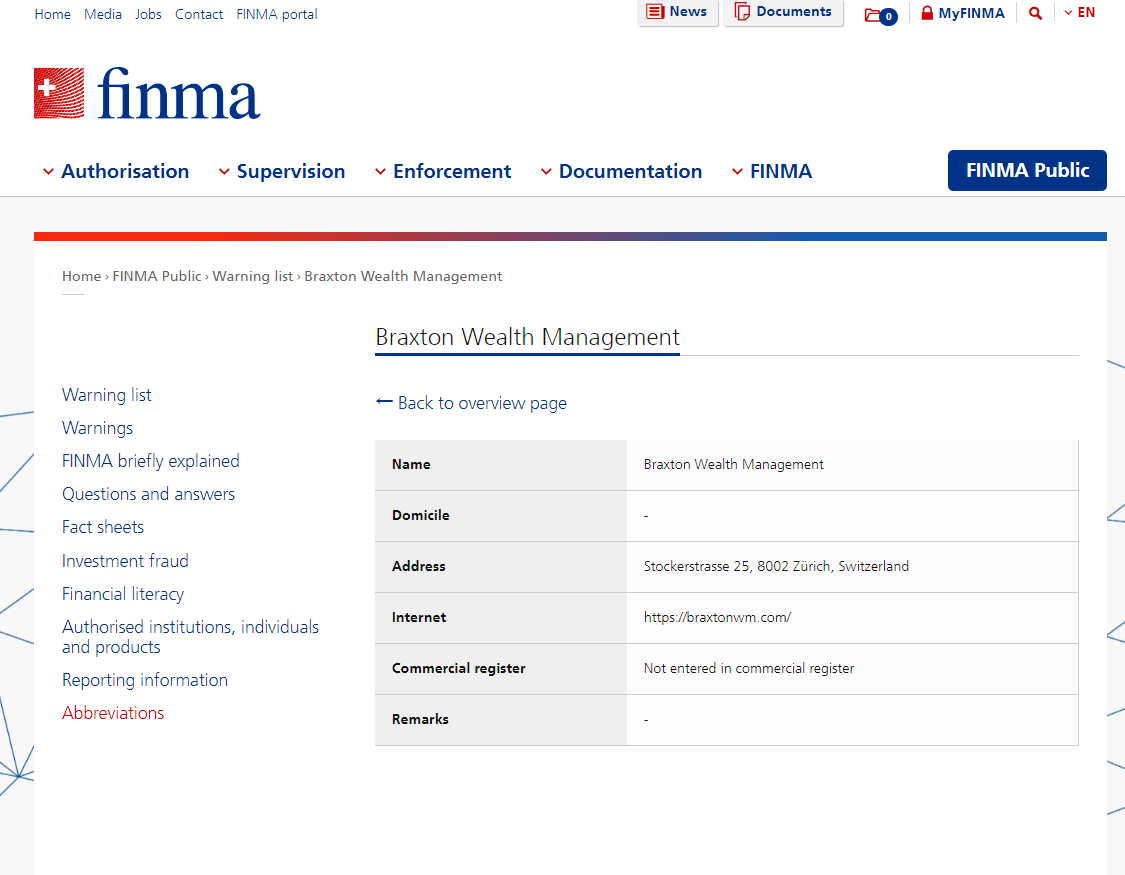Click the FINMA logo
The width and height of the screenshot is (1125, 875).
(147, 94)
